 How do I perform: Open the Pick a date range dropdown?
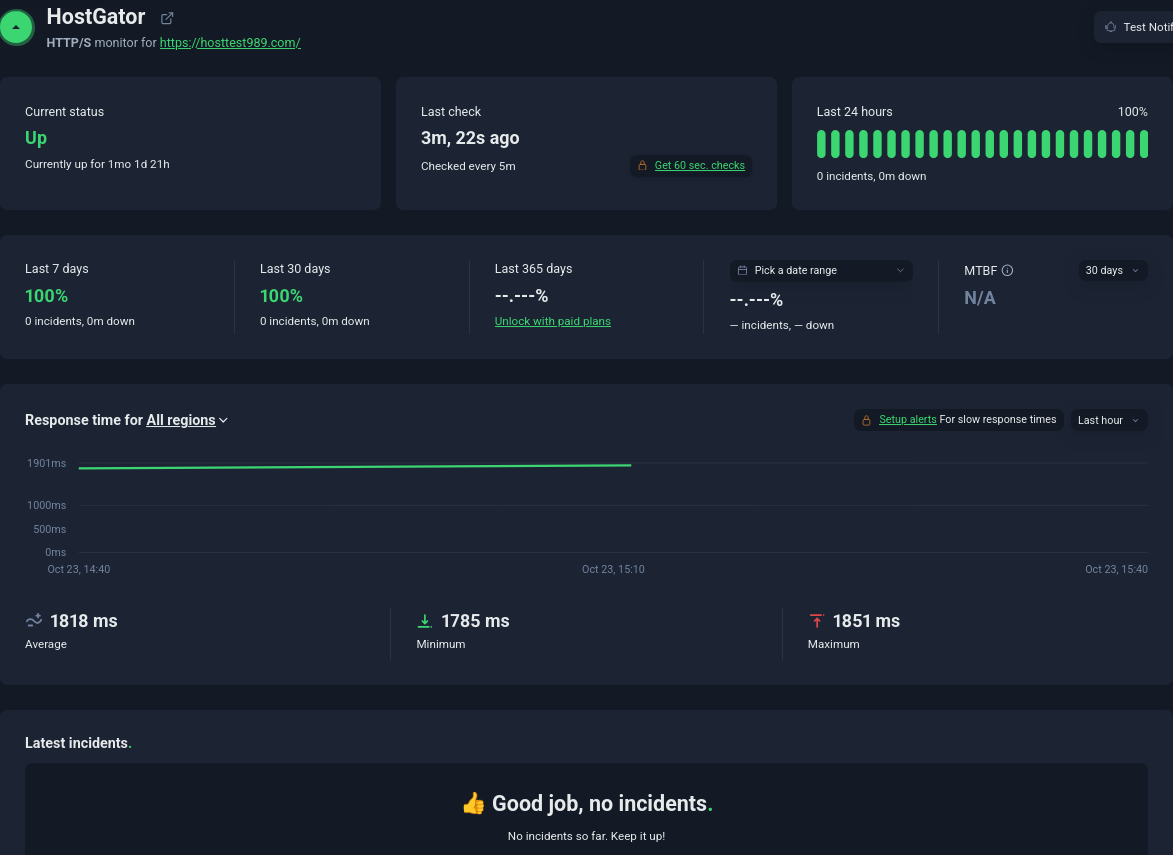click(x=821, y=270)
